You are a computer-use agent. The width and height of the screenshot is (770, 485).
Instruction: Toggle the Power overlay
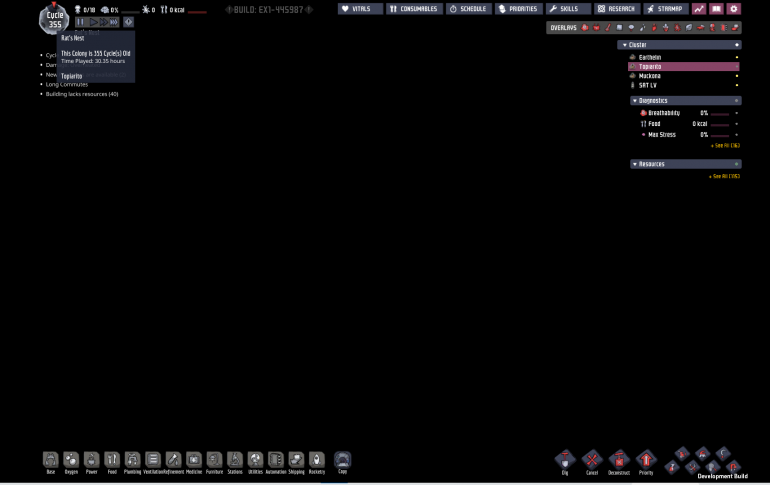tap(596, 27)
